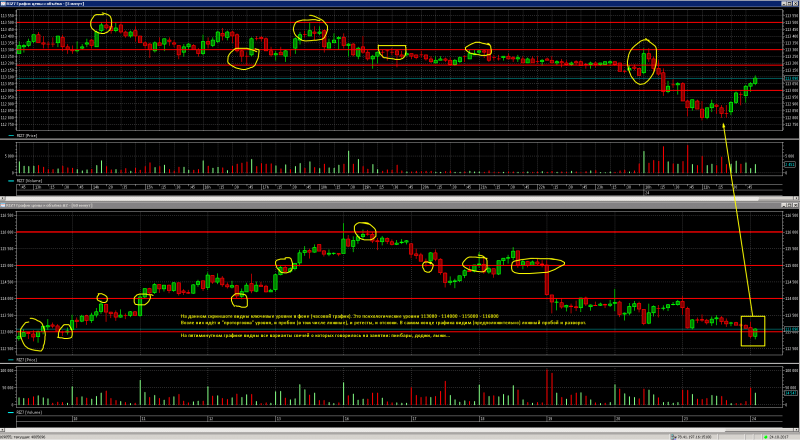The width and height of the screenshot is (800, 440).
Task: Click the 113 000 label on left price axis
Action: coord(7,332)
